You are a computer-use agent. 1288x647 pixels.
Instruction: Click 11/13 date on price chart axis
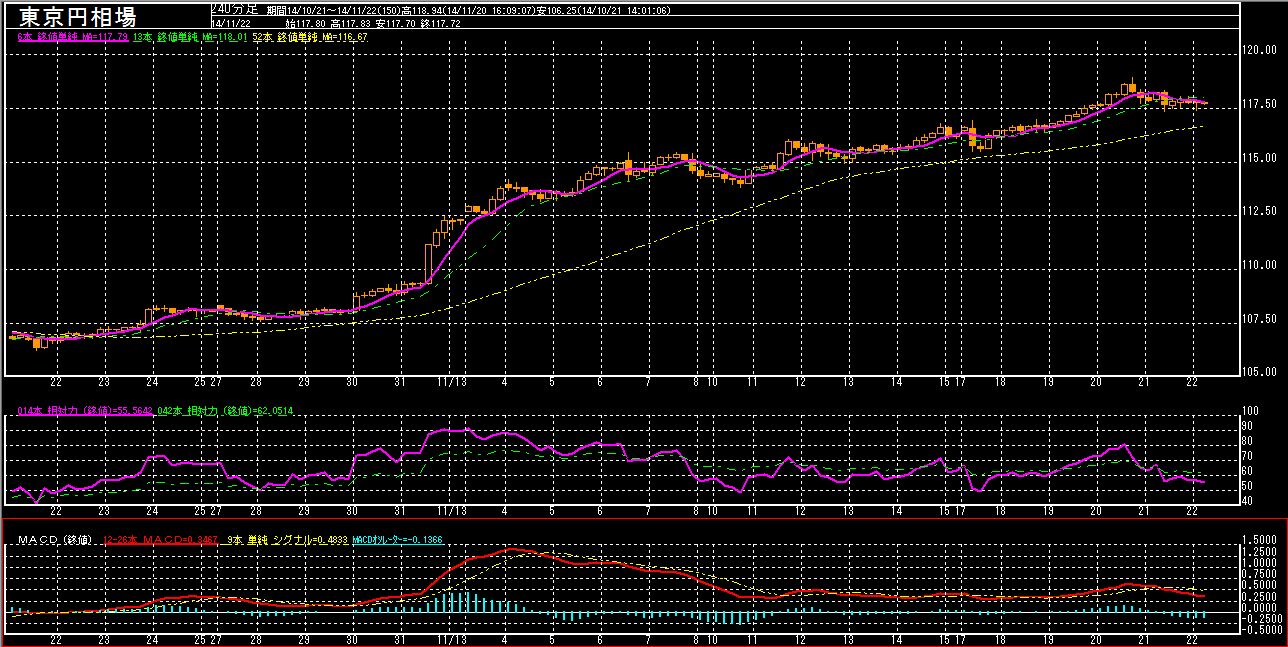[x=452, y=382]
